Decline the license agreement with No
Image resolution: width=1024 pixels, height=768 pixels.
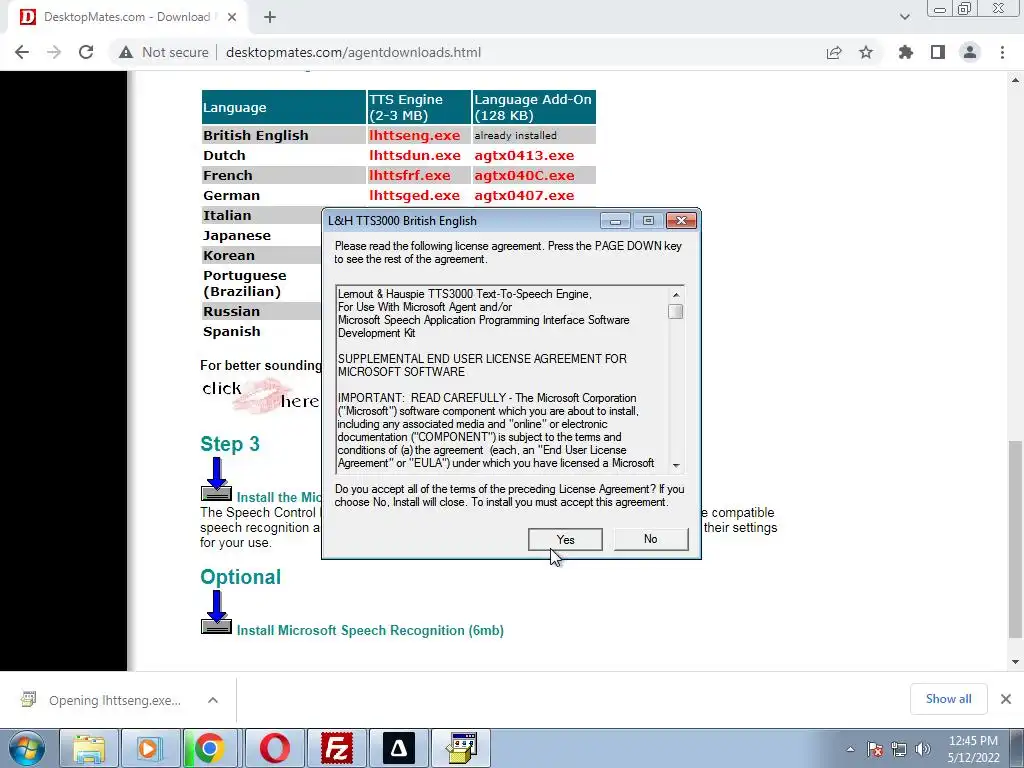[x=650, y=539]
